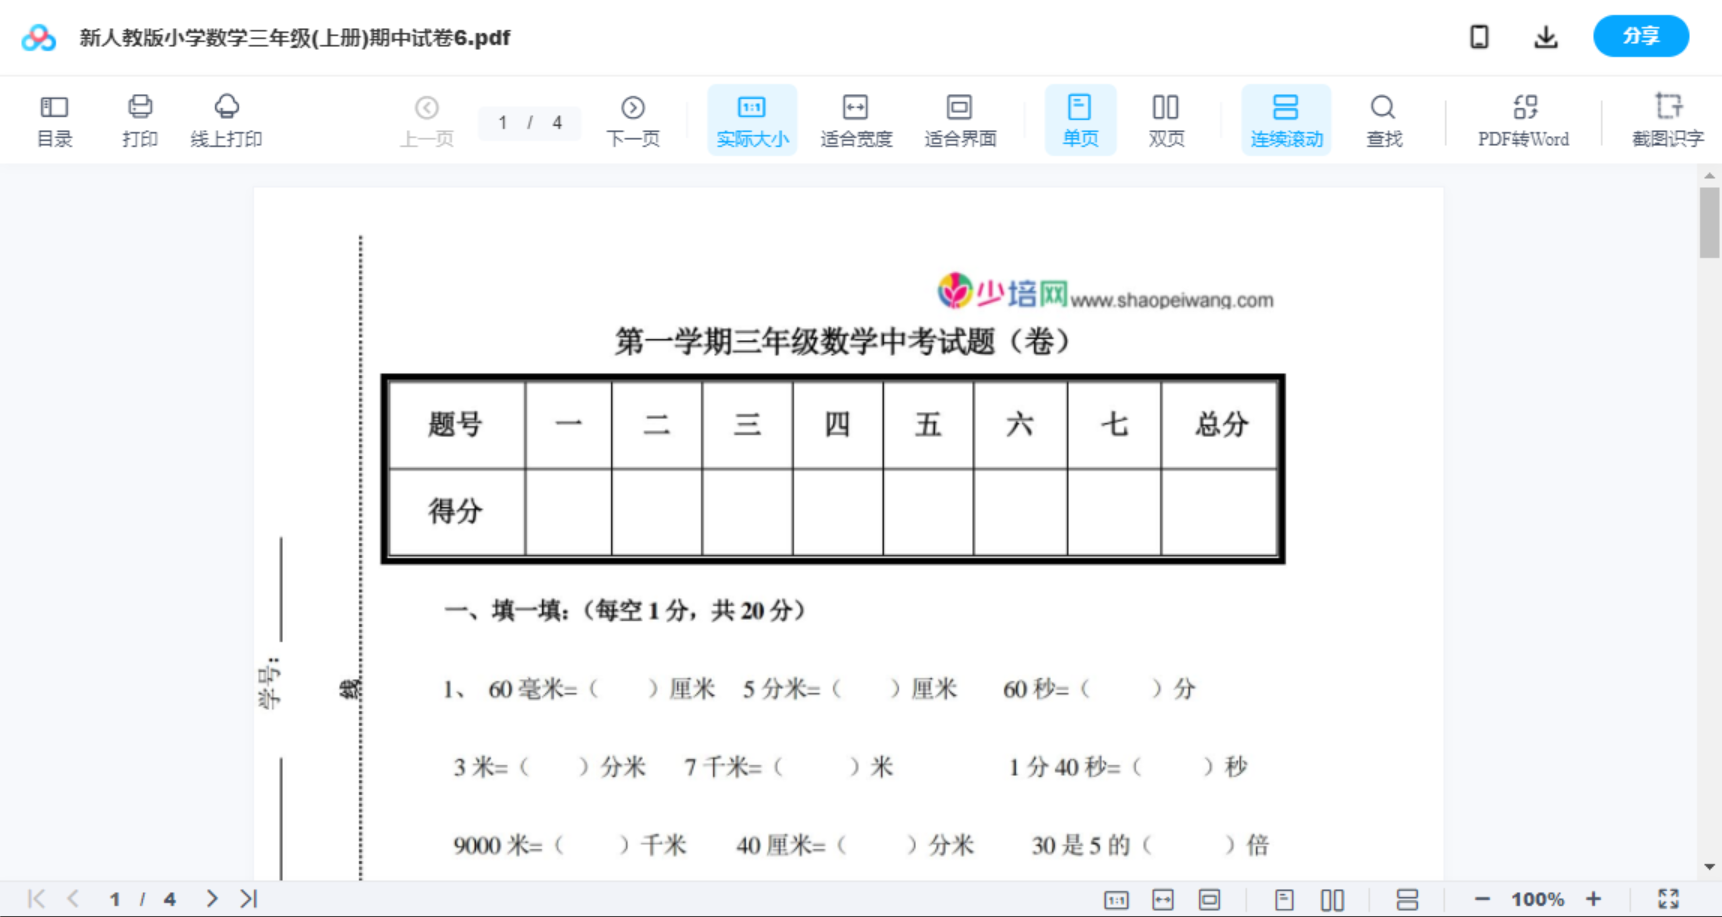The height and width of the screenshot is (917, 1722).
Task: Enable 连续滚动 continuous scrolling
Action: click(x=1286, y=119)
